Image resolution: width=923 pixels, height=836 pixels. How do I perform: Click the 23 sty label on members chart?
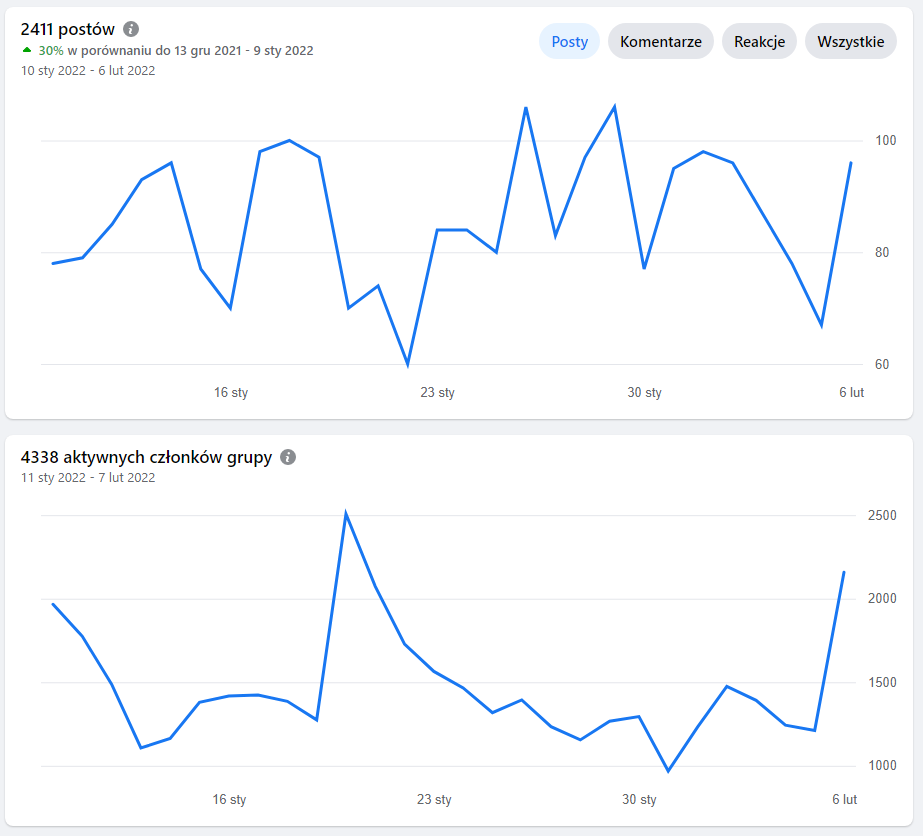point(434,799)
